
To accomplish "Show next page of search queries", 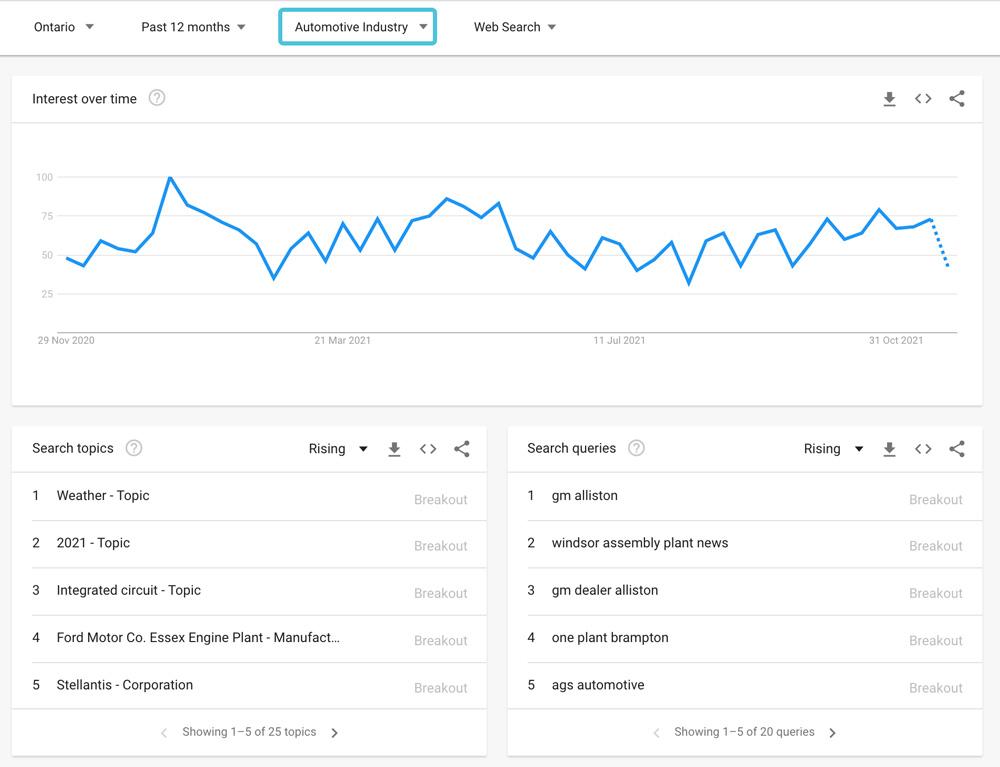I will [832, 733].
